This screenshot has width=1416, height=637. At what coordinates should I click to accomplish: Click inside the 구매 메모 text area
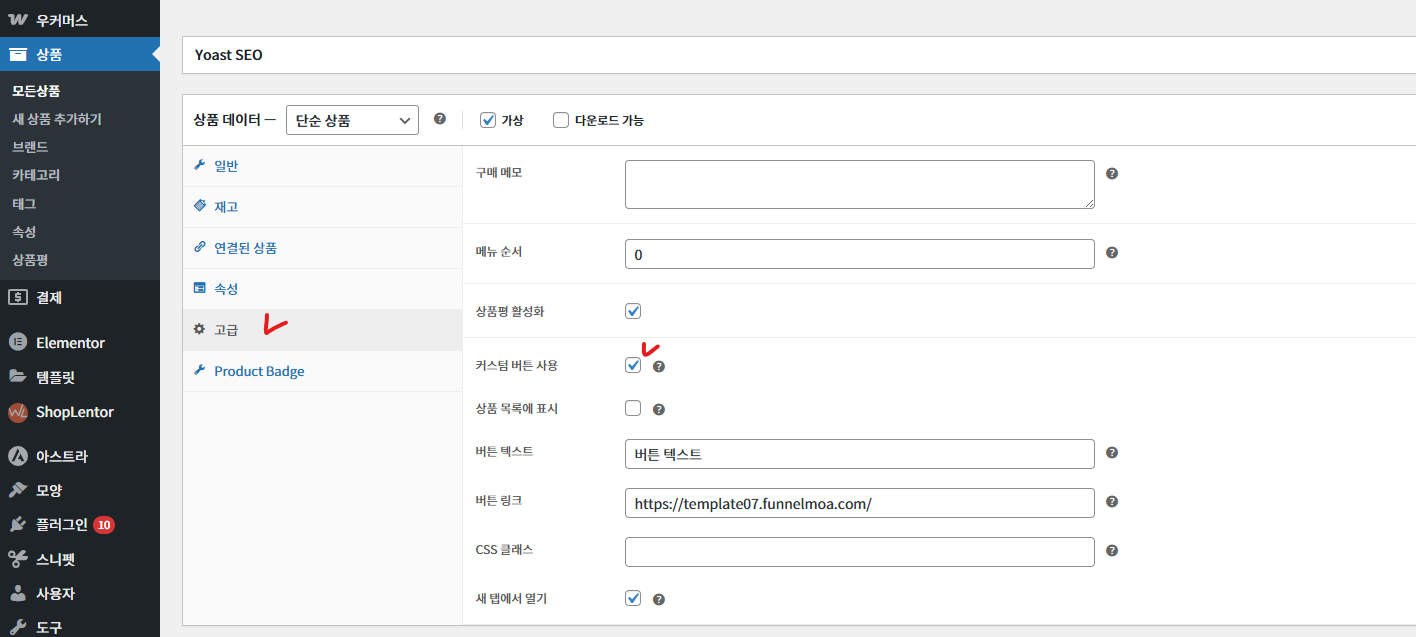[x=860, y=184]
